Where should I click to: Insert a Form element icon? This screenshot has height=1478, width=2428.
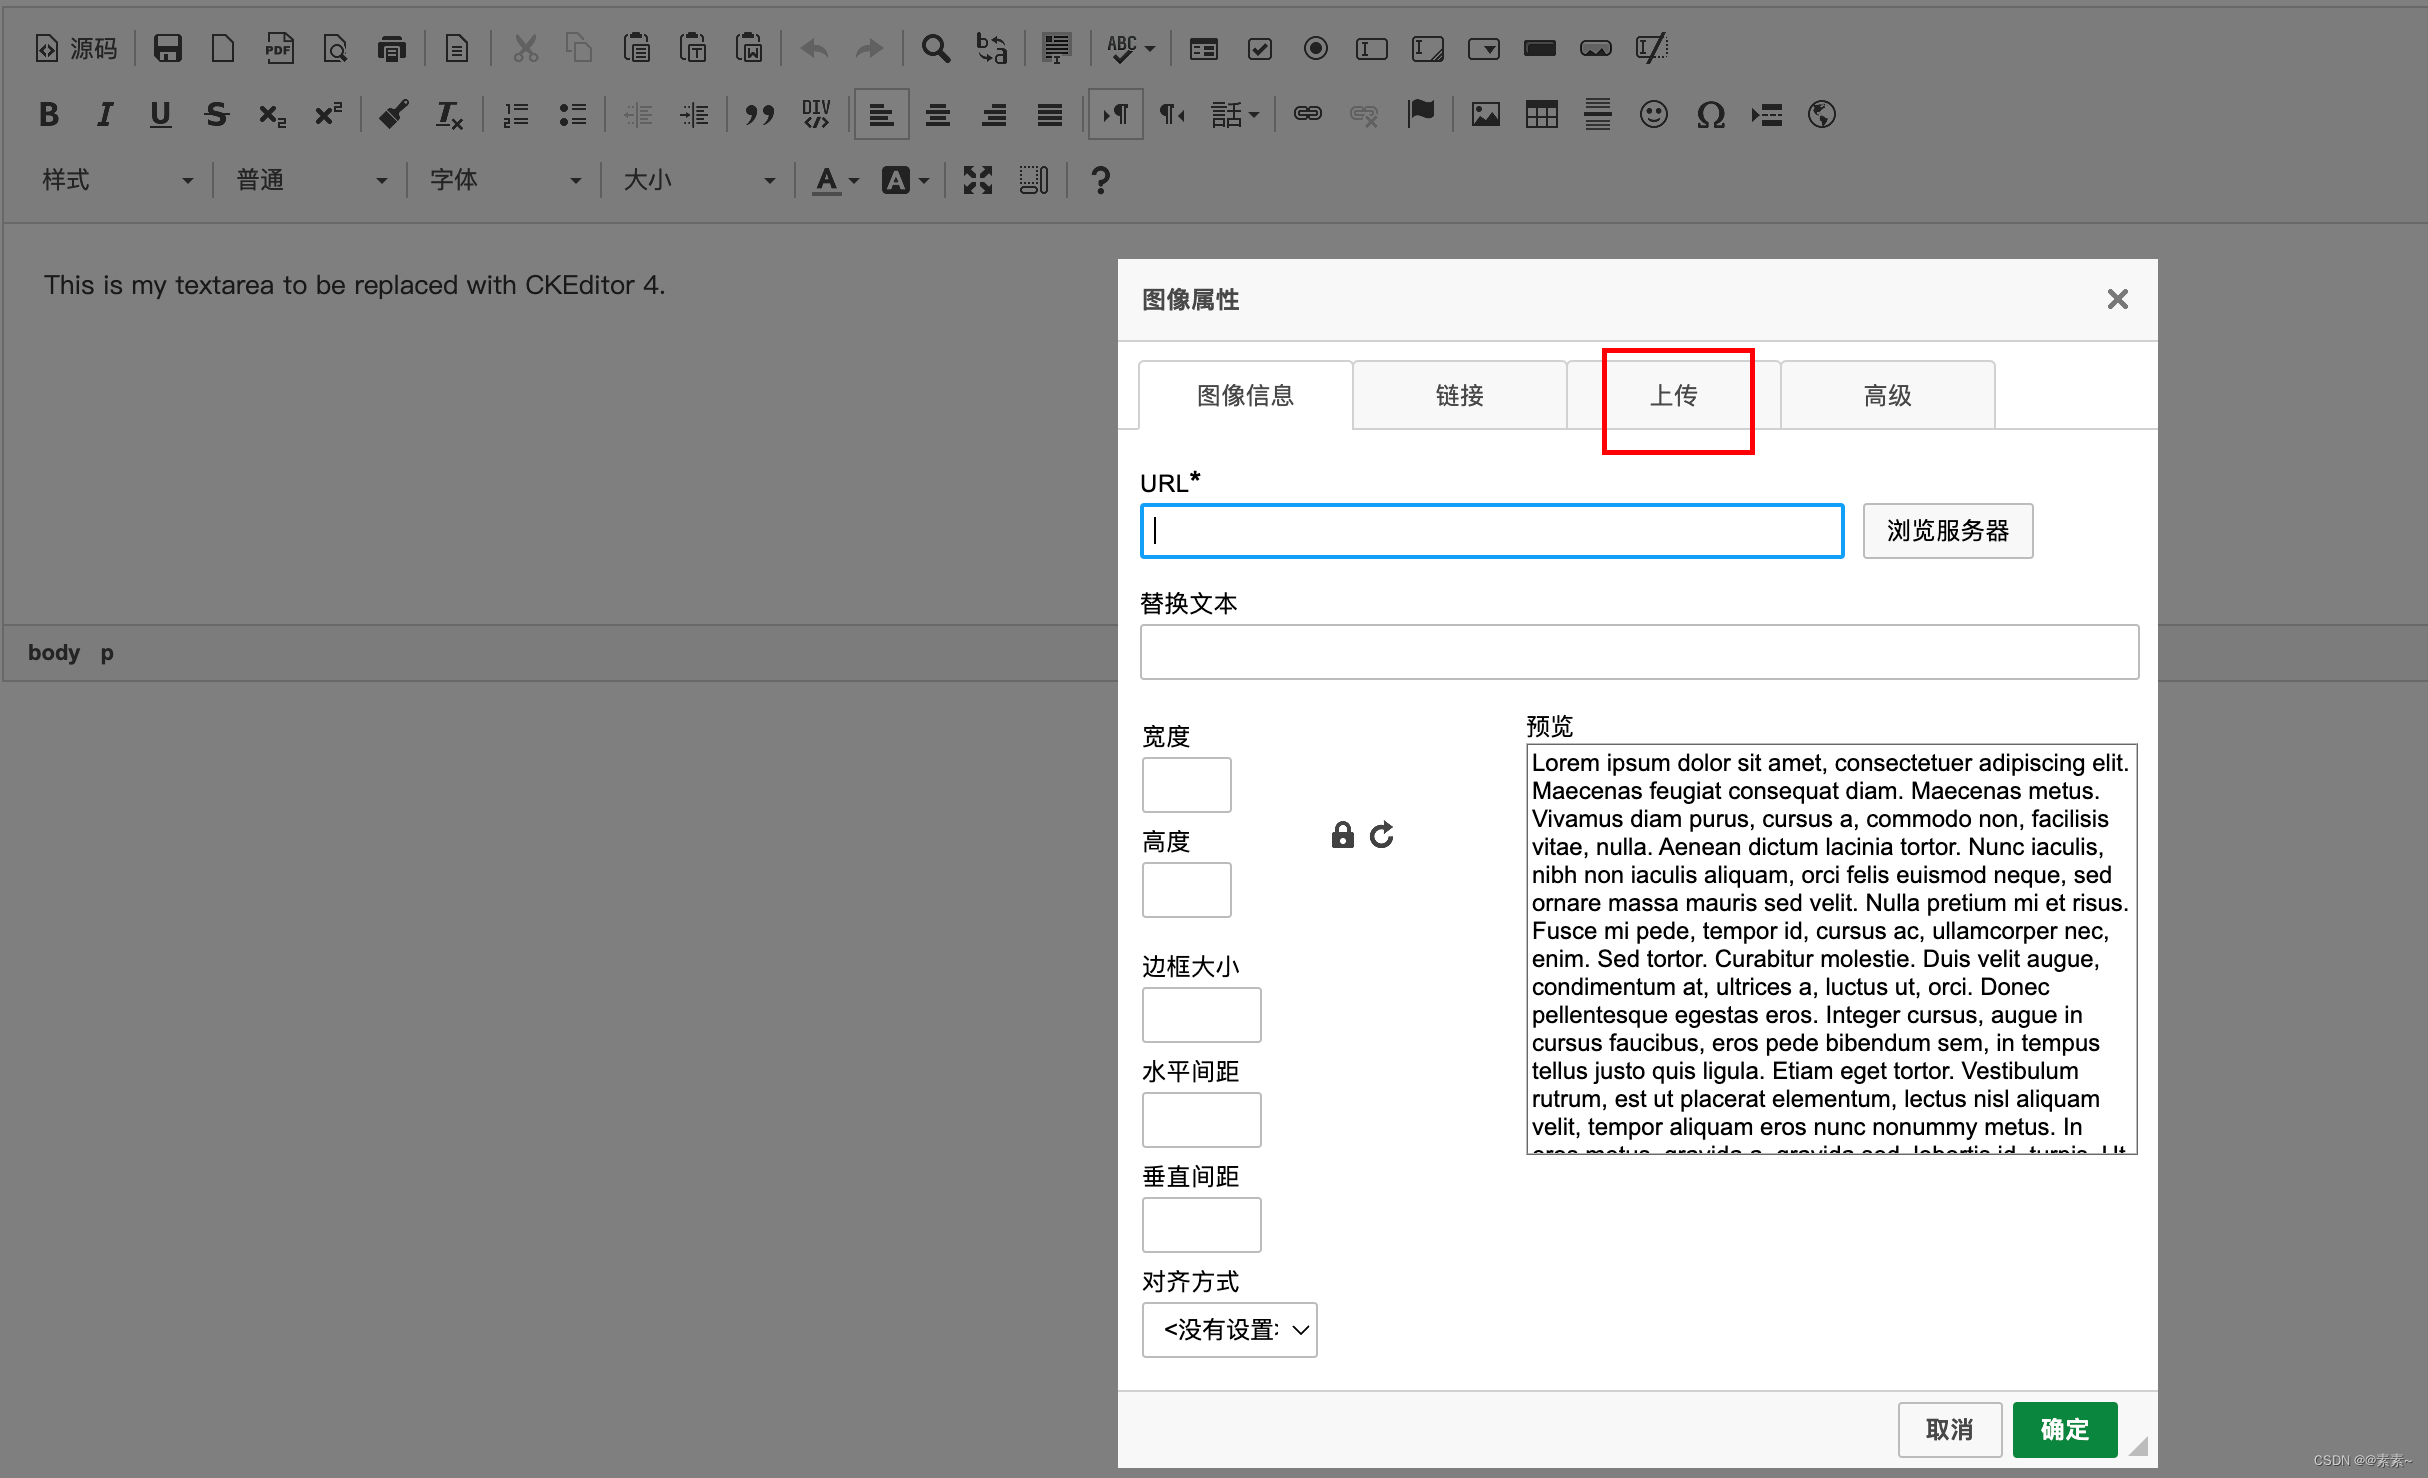1204,48
